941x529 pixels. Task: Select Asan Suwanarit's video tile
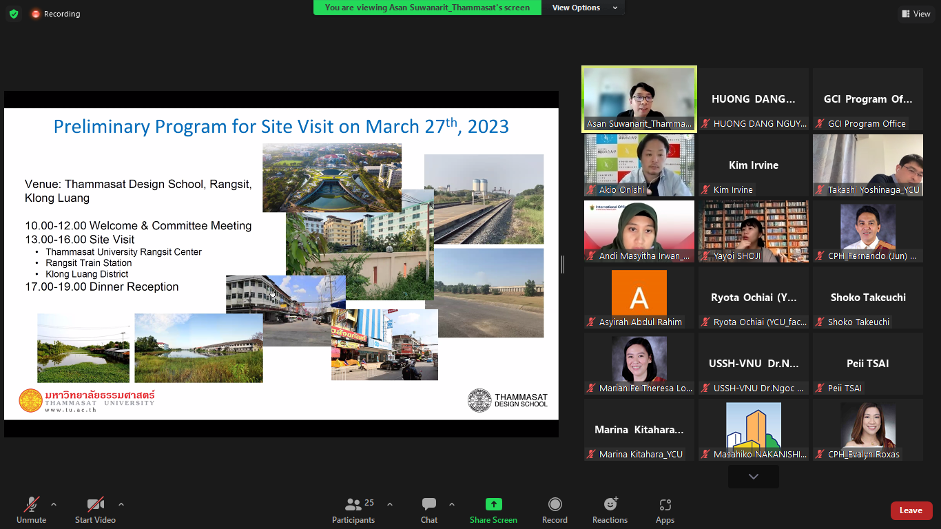point(639,99)
